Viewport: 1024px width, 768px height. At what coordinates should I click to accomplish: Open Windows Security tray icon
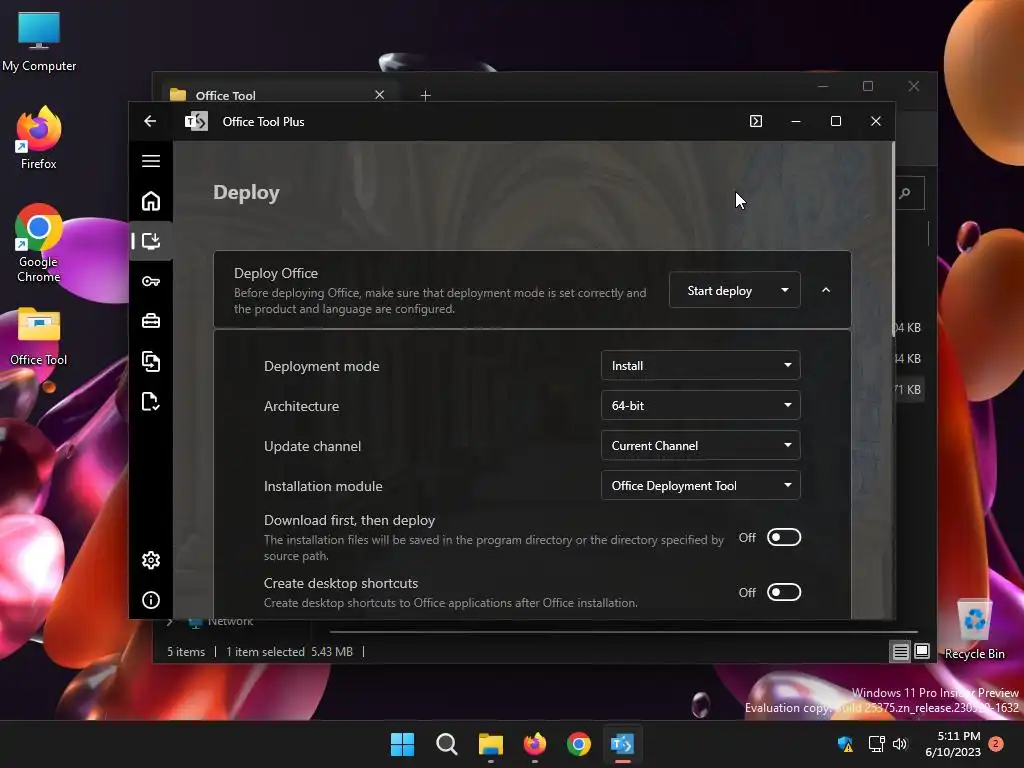pos(845,744)
